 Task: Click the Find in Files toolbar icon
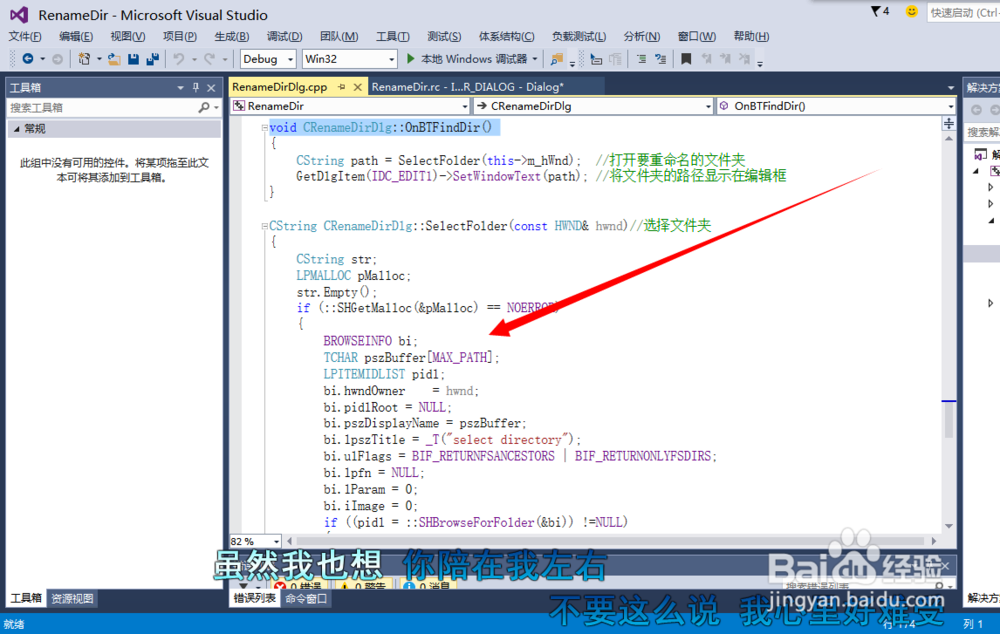tap(557, 59)
